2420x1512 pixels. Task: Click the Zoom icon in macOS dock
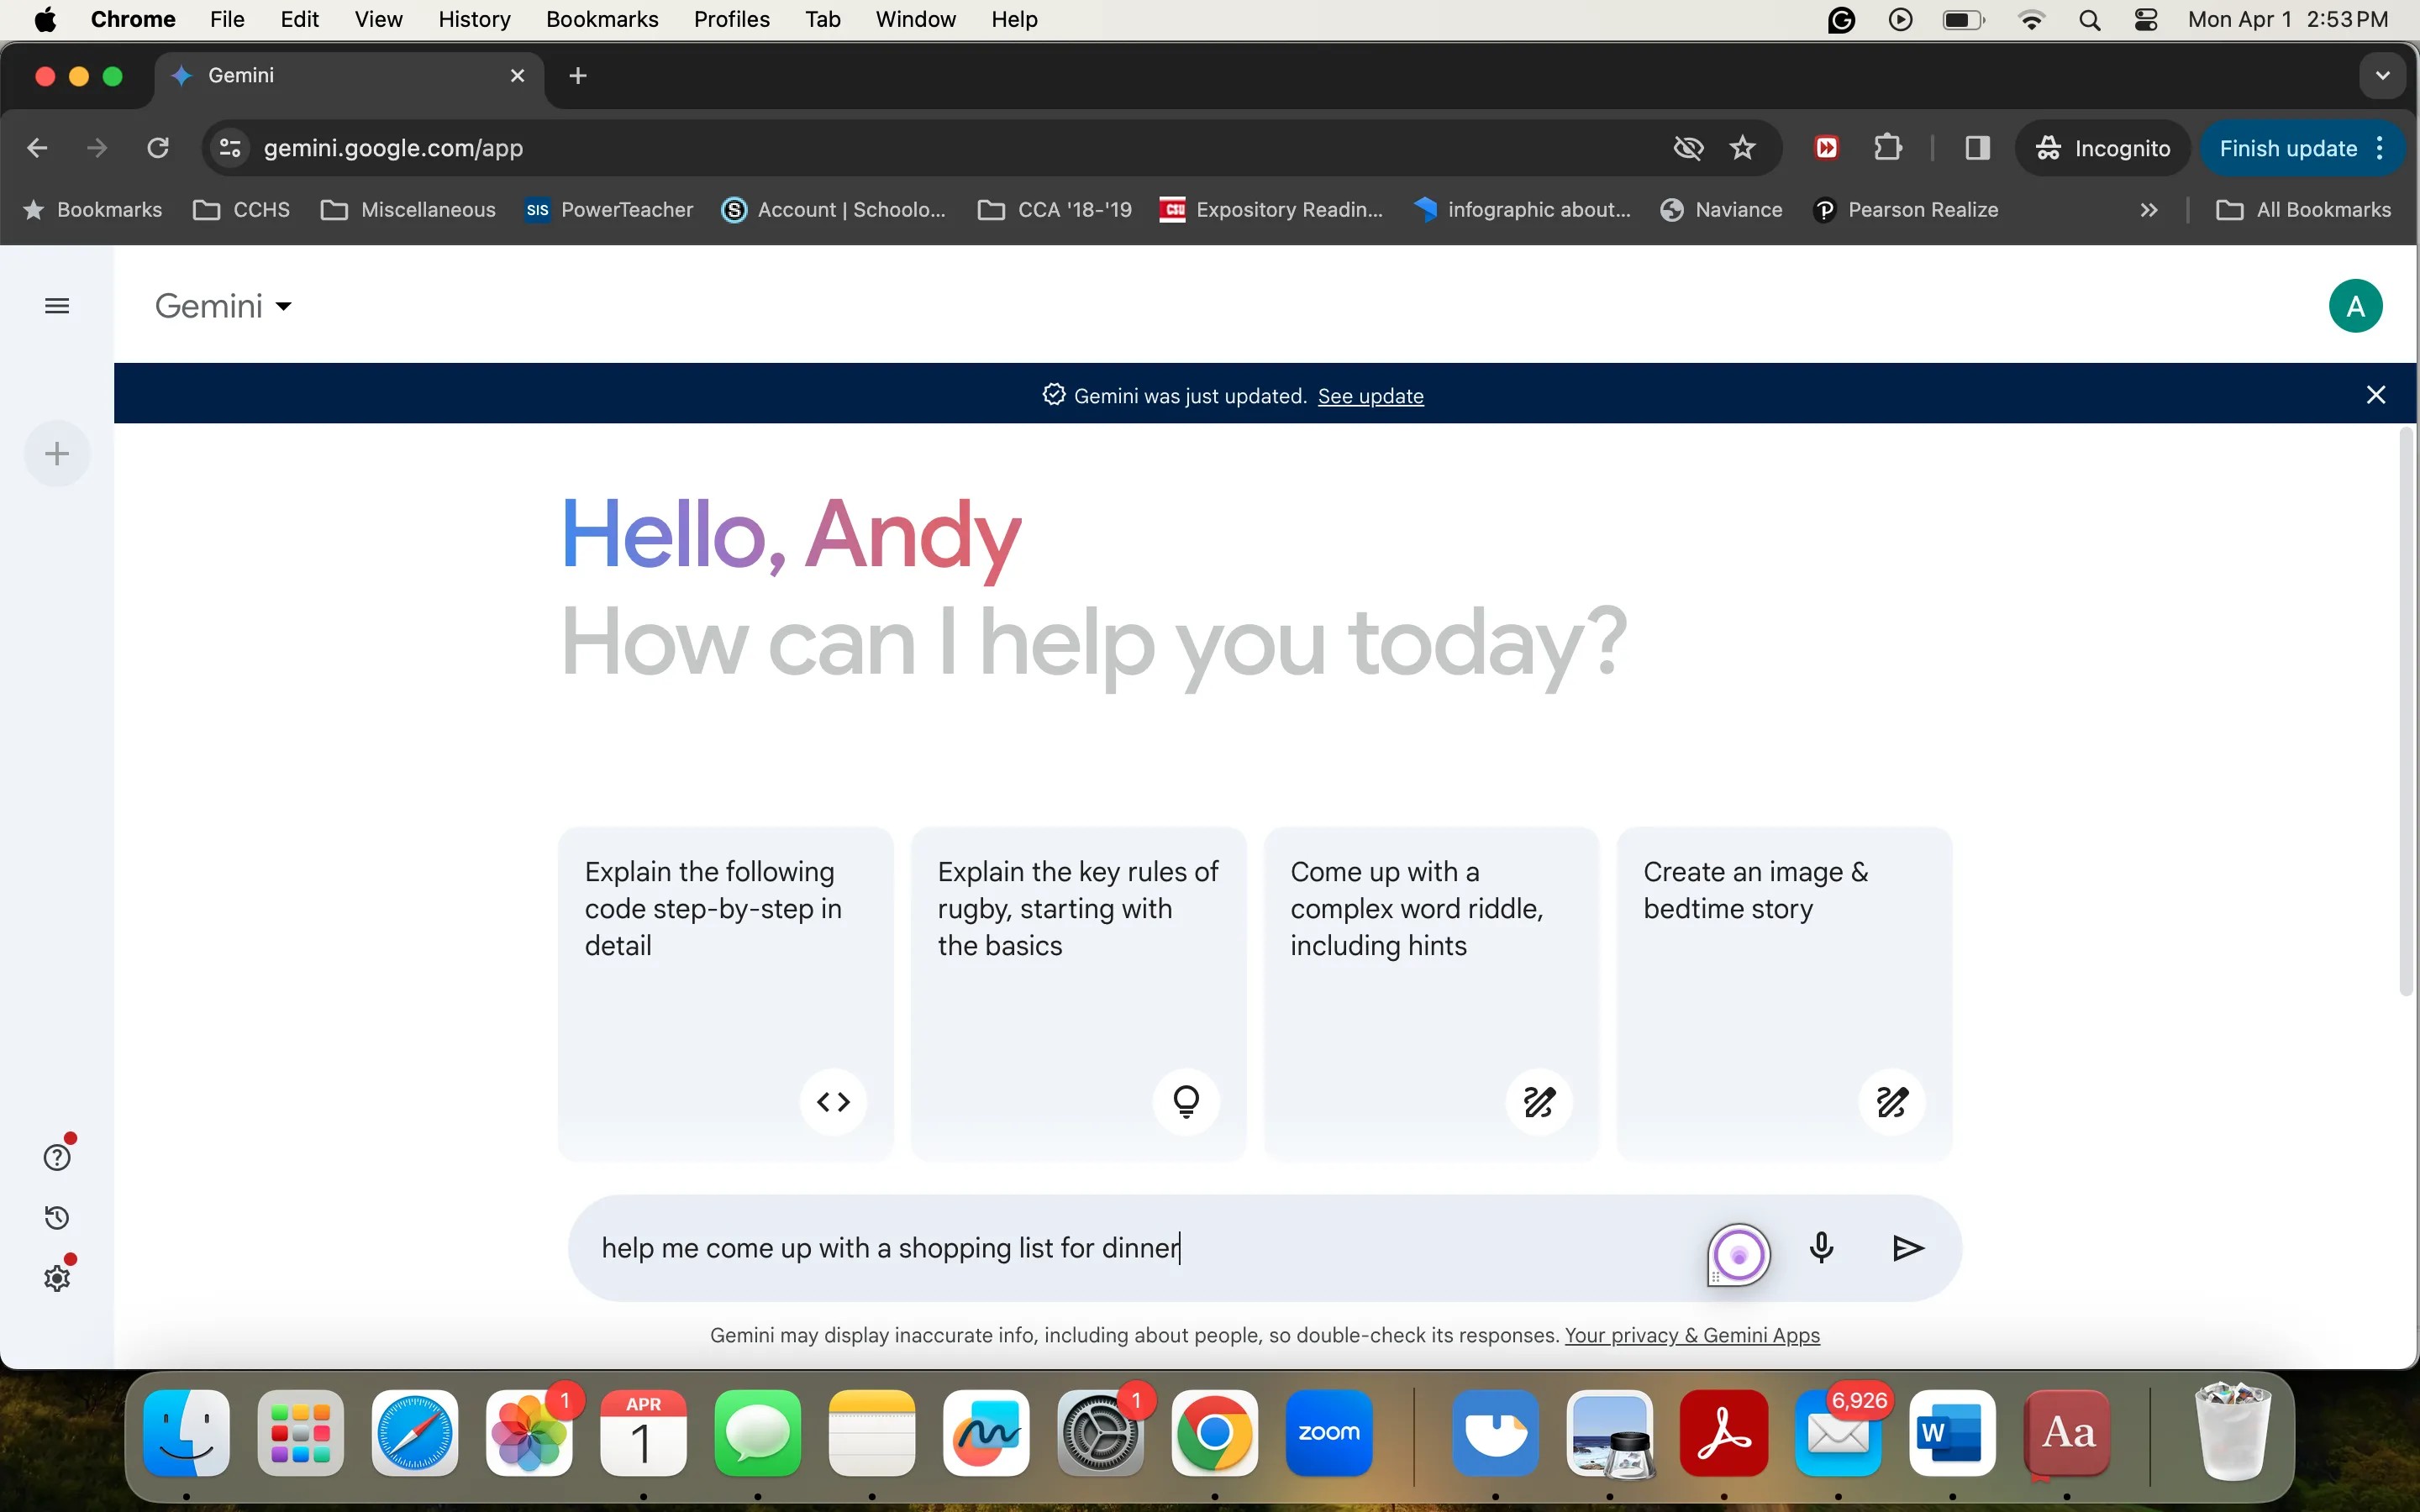(x=1328, y=1432)
